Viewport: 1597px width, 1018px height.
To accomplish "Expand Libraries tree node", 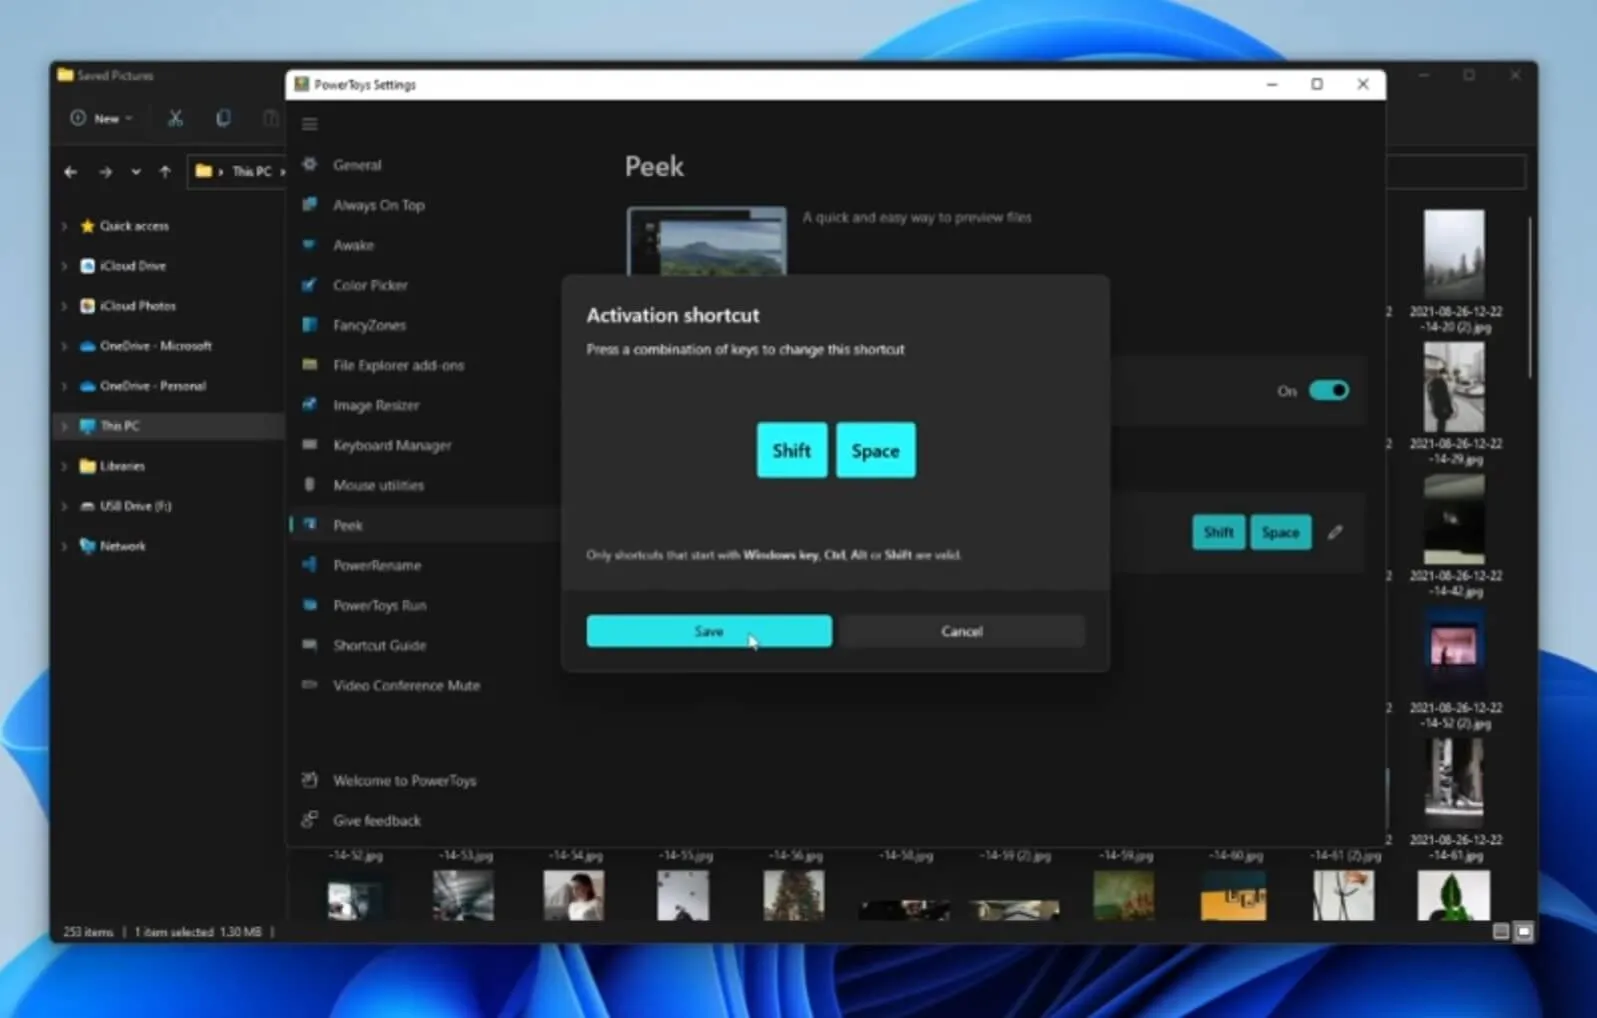I will (x=65, y=466).
